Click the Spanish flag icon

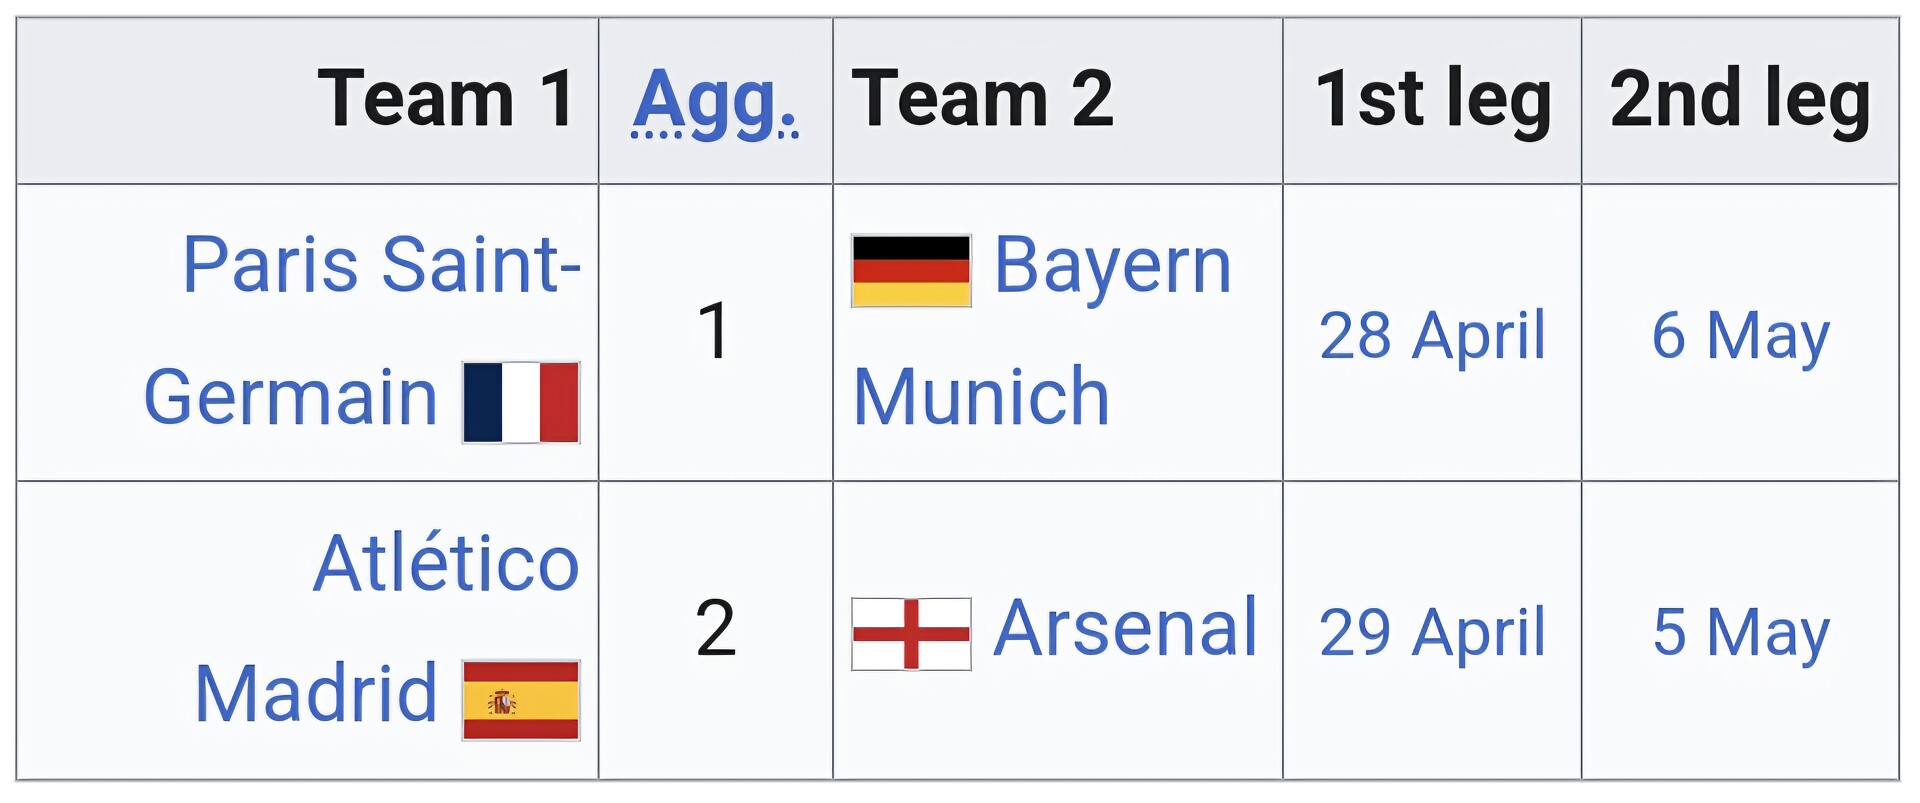[x=521, y=700]
